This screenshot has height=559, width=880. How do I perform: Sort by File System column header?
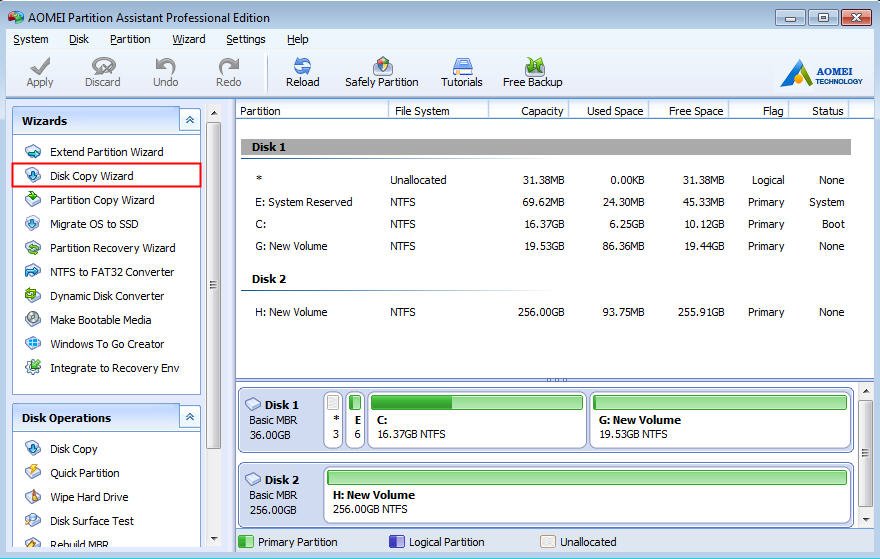438,111
